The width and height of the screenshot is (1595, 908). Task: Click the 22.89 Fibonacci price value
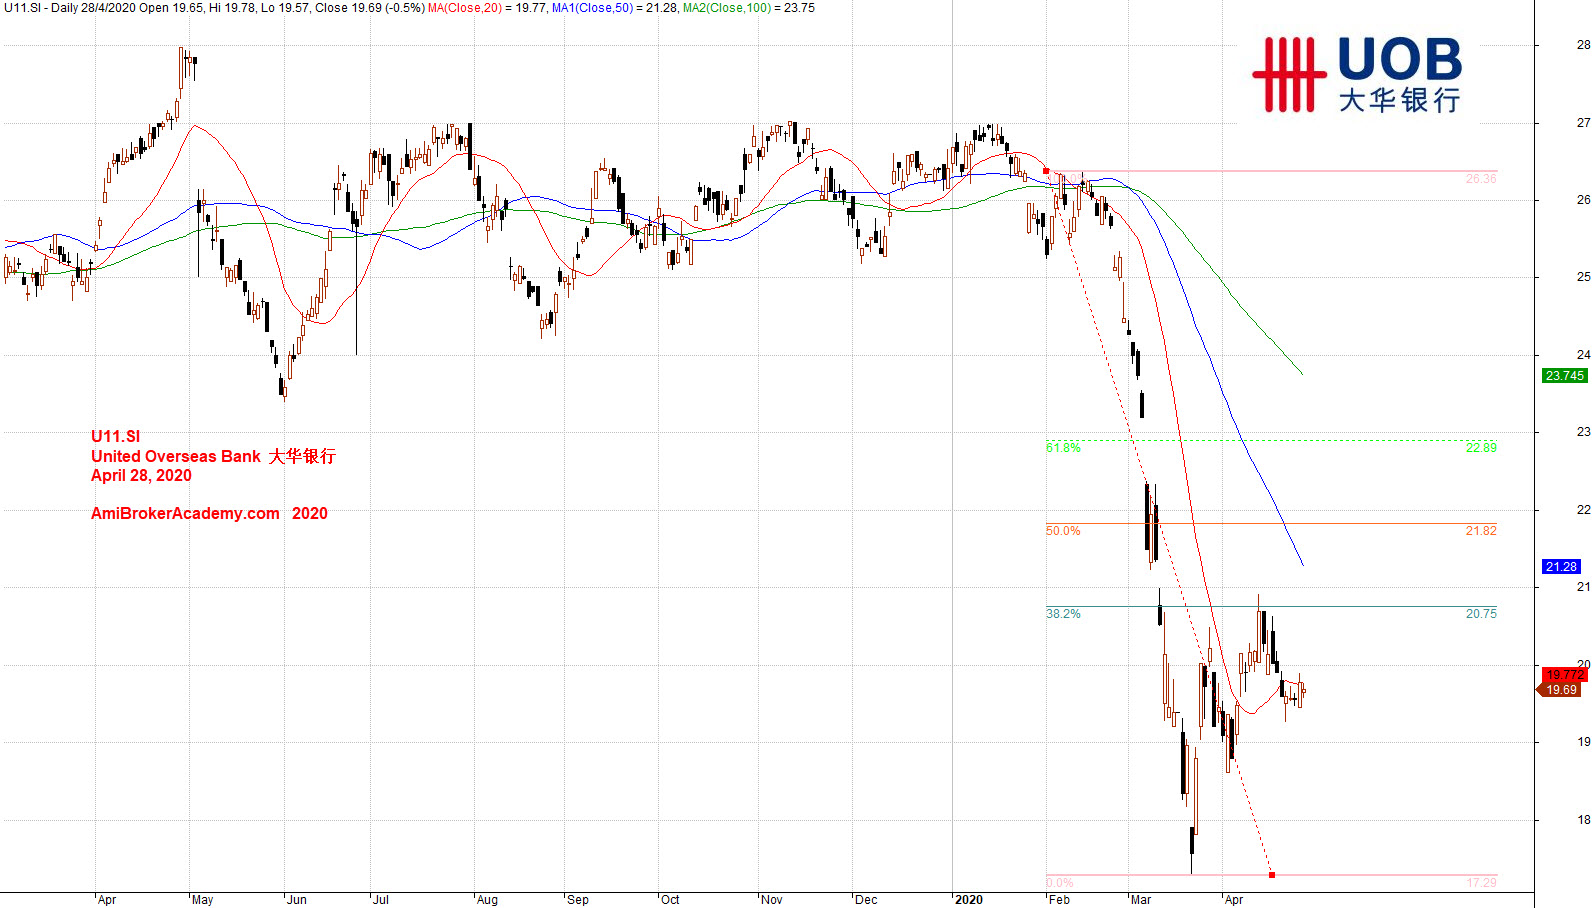[x=1481, y=448]
